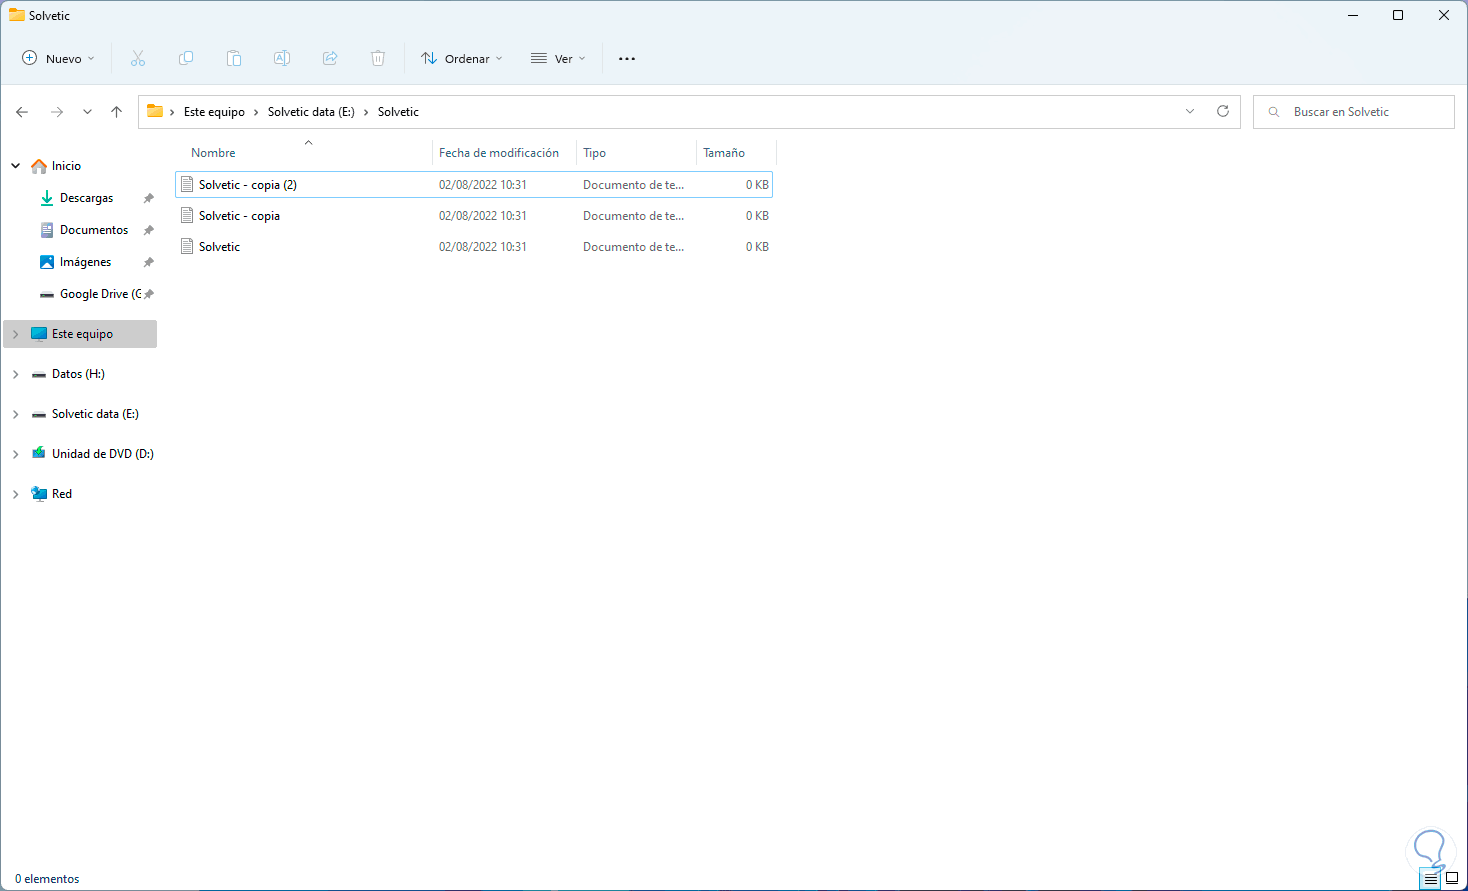Collapse the Inicio tree node
This screenshot has height=891, width=1468.
[16, 166]
